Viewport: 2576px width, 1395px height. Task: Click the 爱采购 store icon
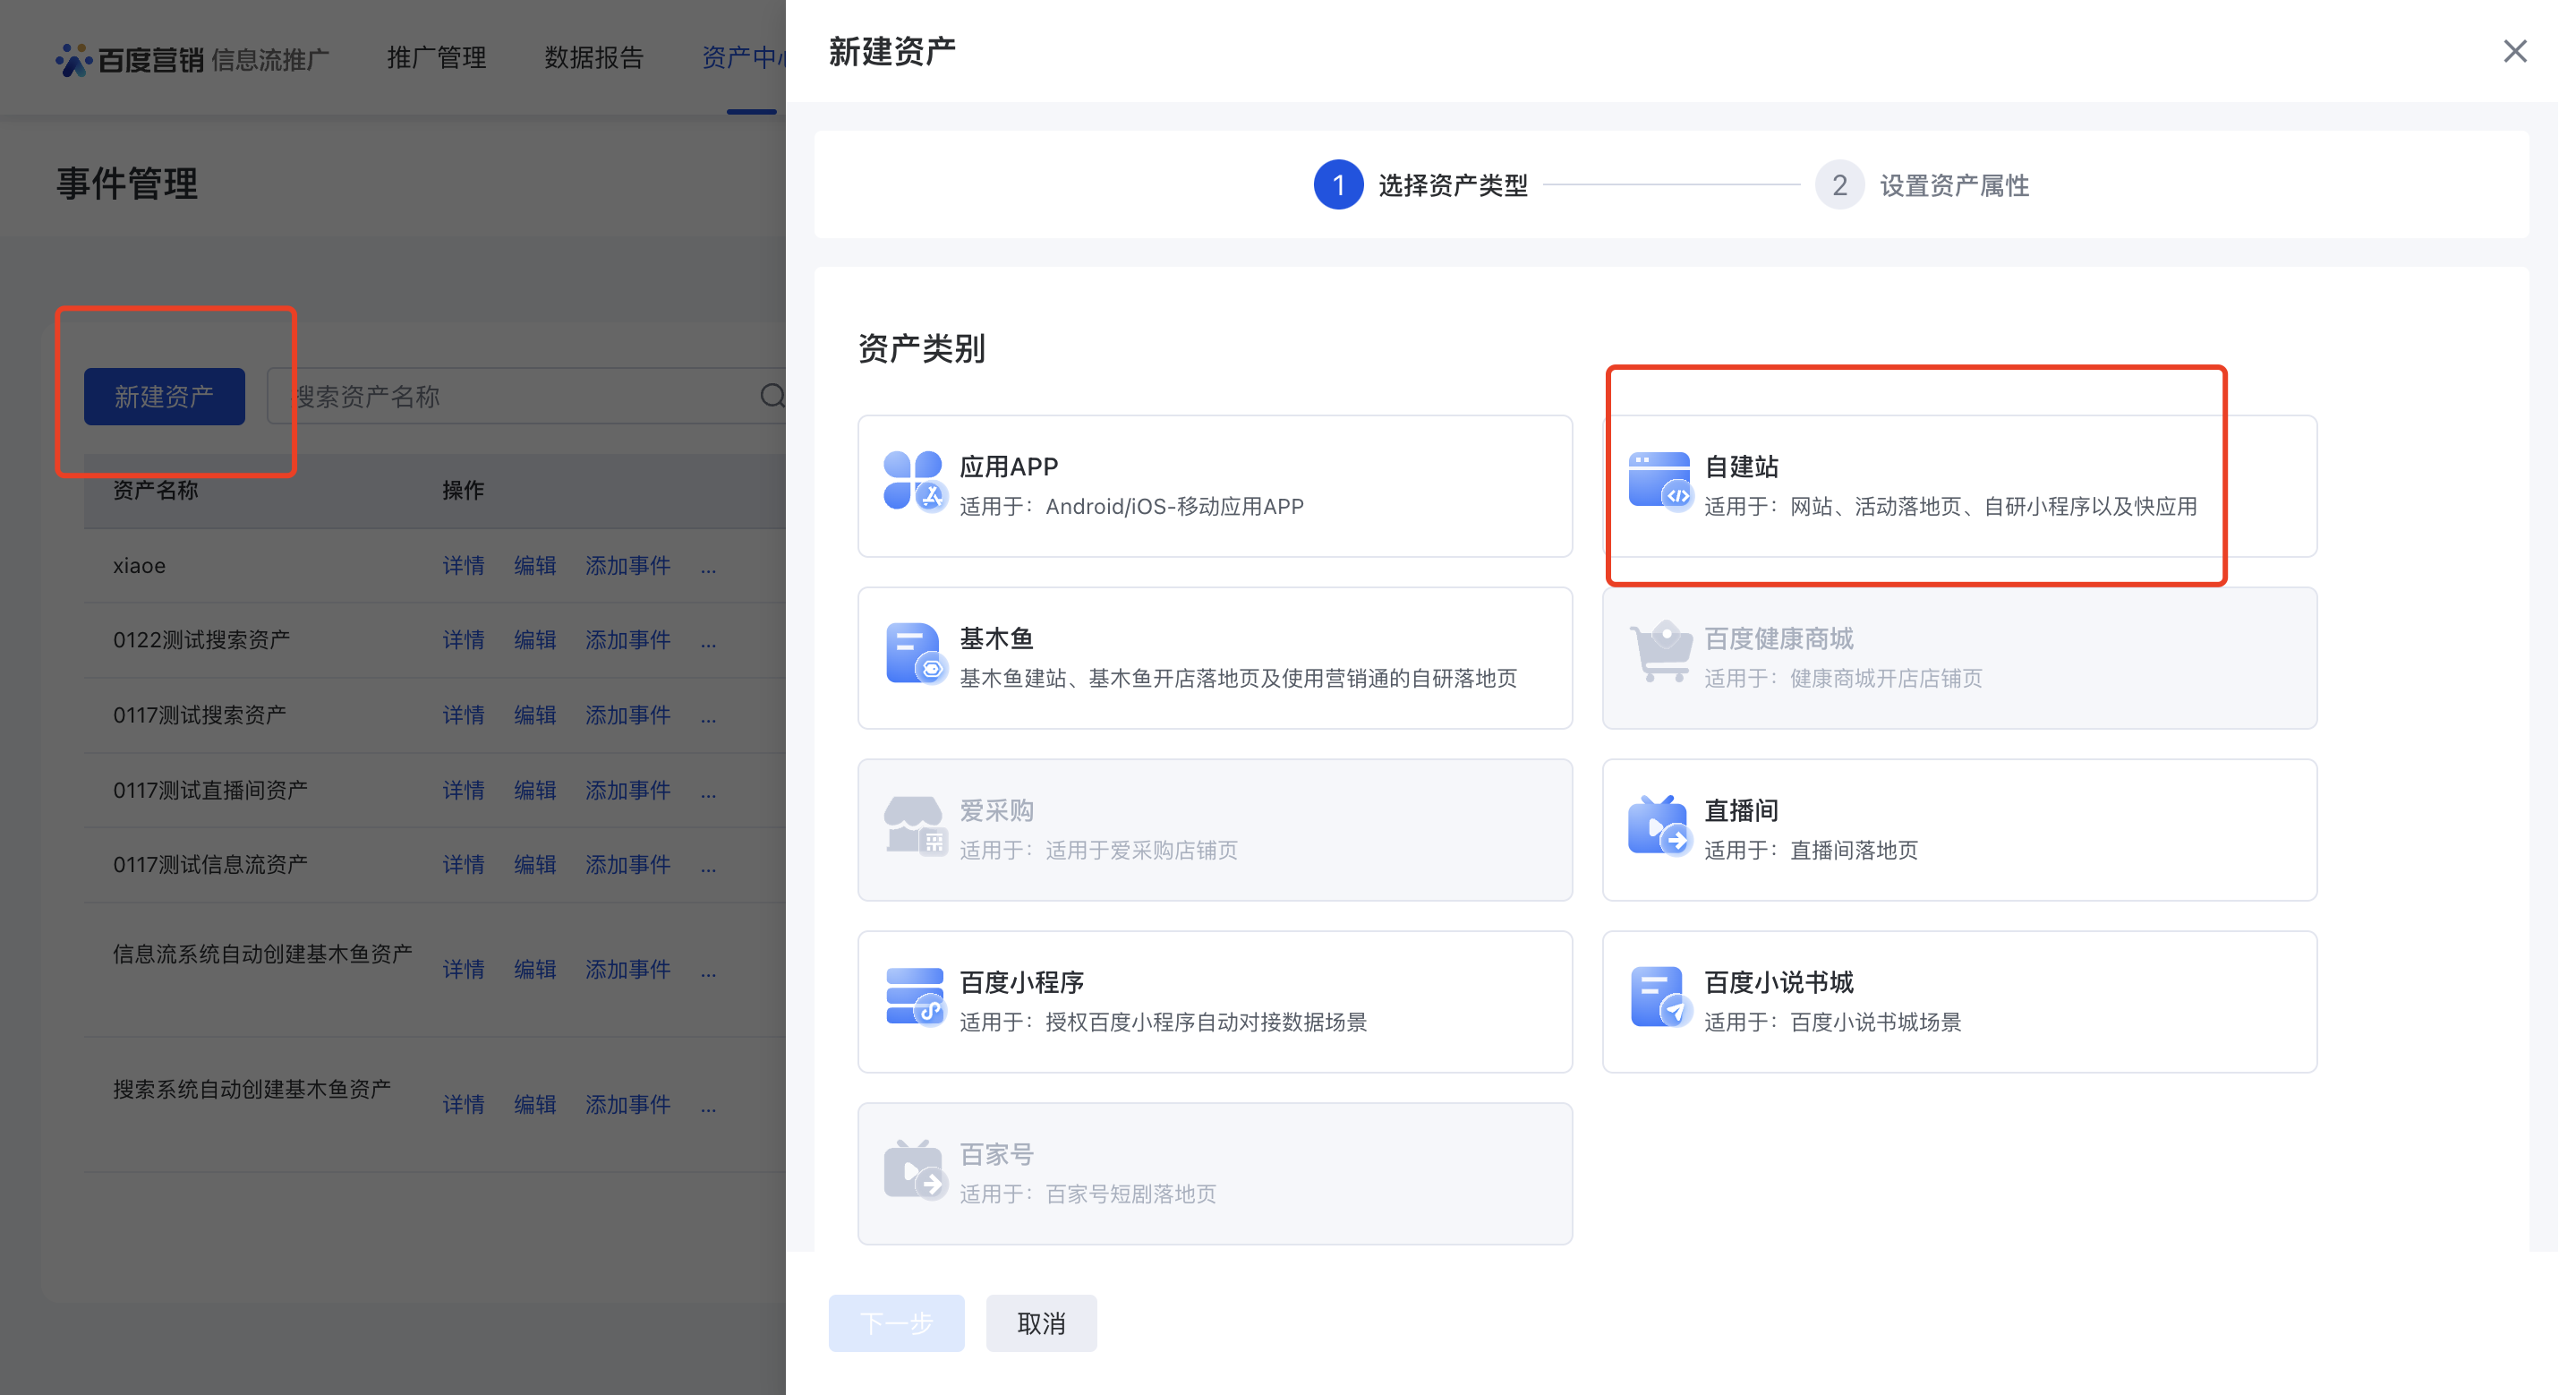pyautogui.click(x=914, y=825)
